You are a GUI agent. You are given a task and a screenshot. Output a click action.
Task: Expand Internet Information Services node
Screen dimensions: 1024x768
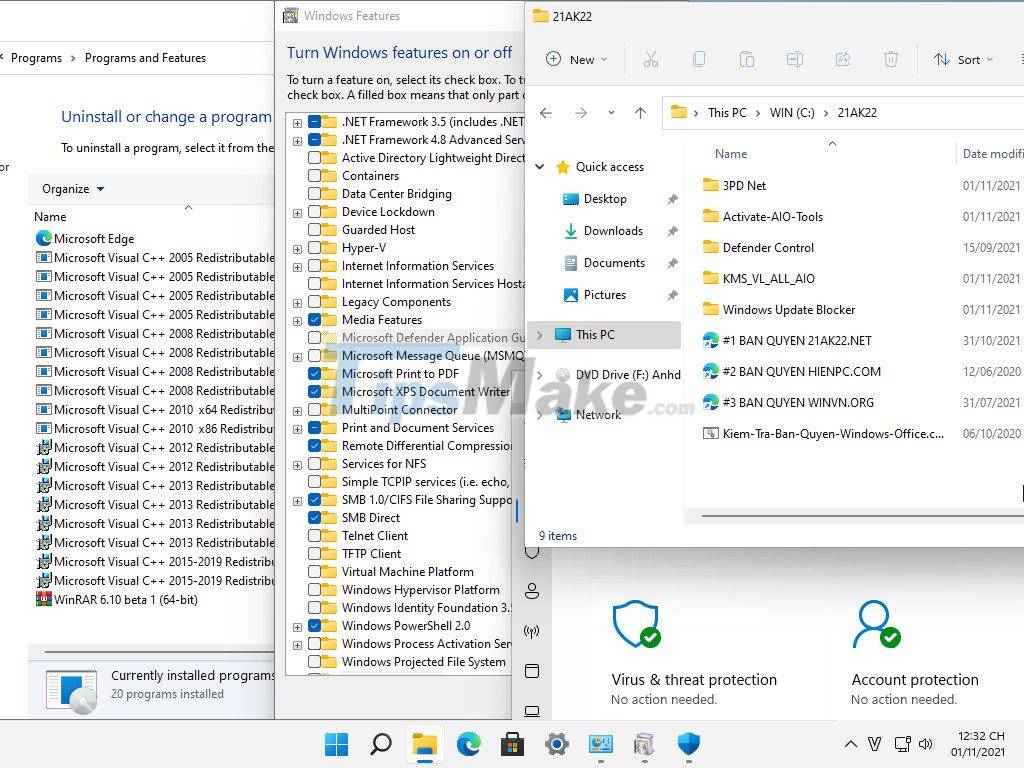(297, 267)
